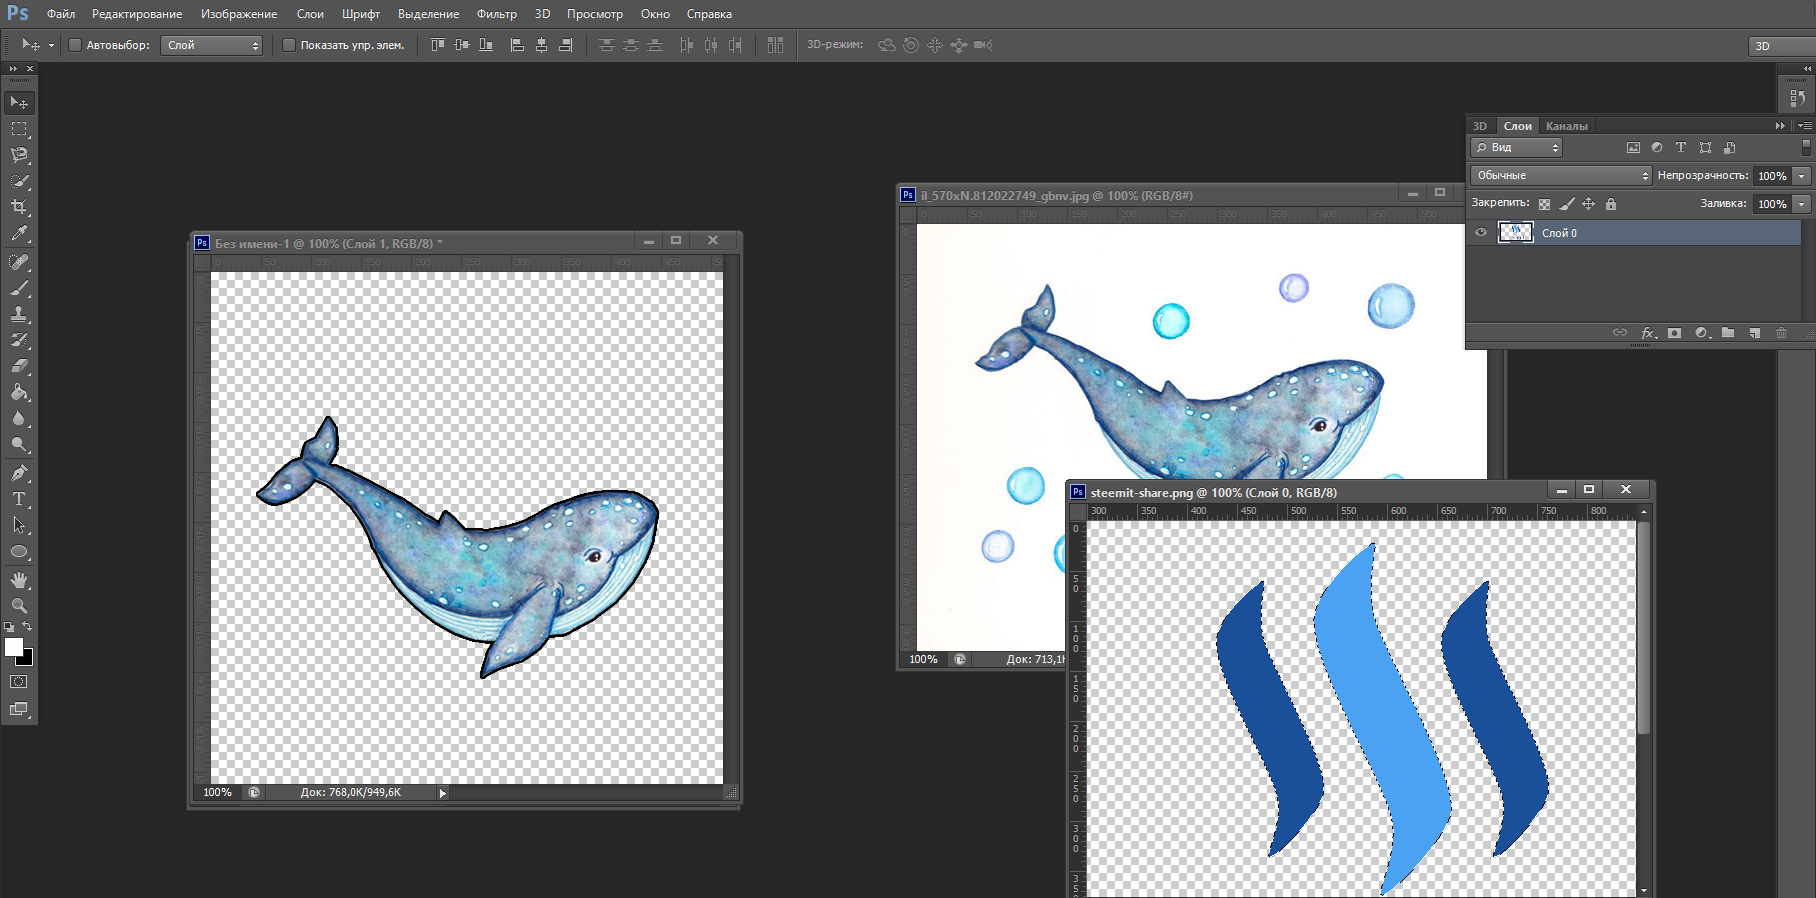Toggle lock all for layer
The height and width of the screenshot is (898, 1816).
[1611, 204]
